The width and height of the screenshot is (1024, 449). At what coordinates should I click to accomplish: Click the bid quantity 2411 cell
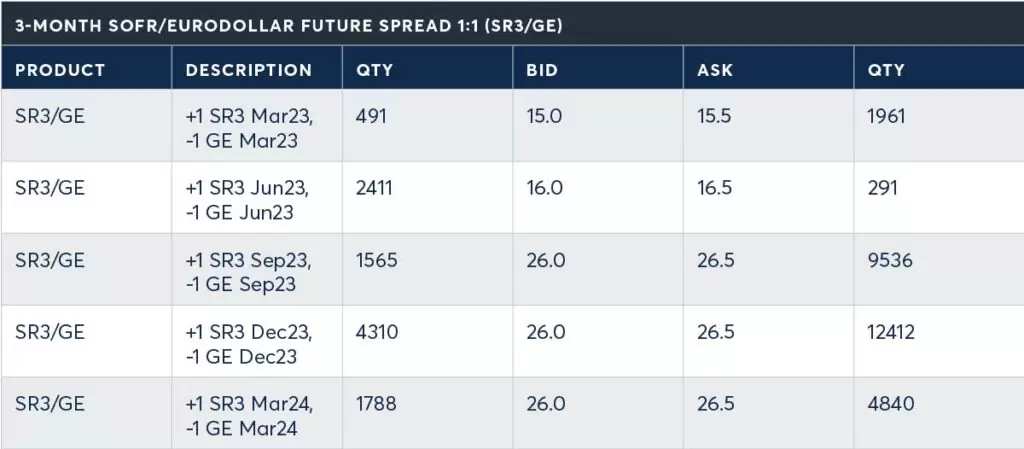coord(376,188)
